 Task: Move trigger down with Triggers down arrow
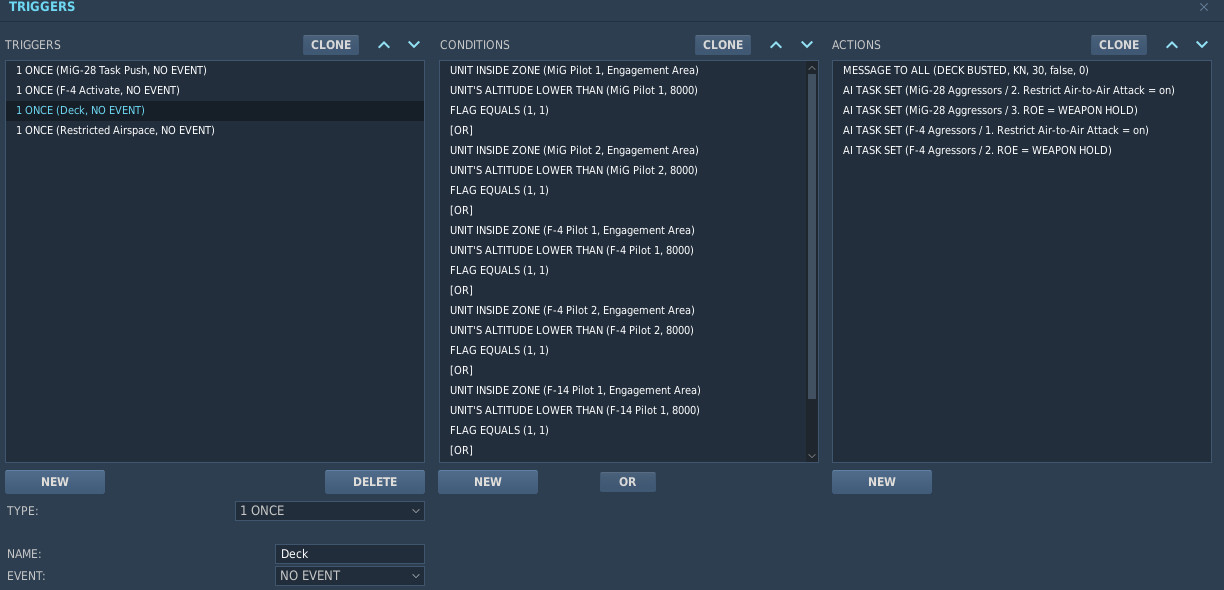pos(414,45)
